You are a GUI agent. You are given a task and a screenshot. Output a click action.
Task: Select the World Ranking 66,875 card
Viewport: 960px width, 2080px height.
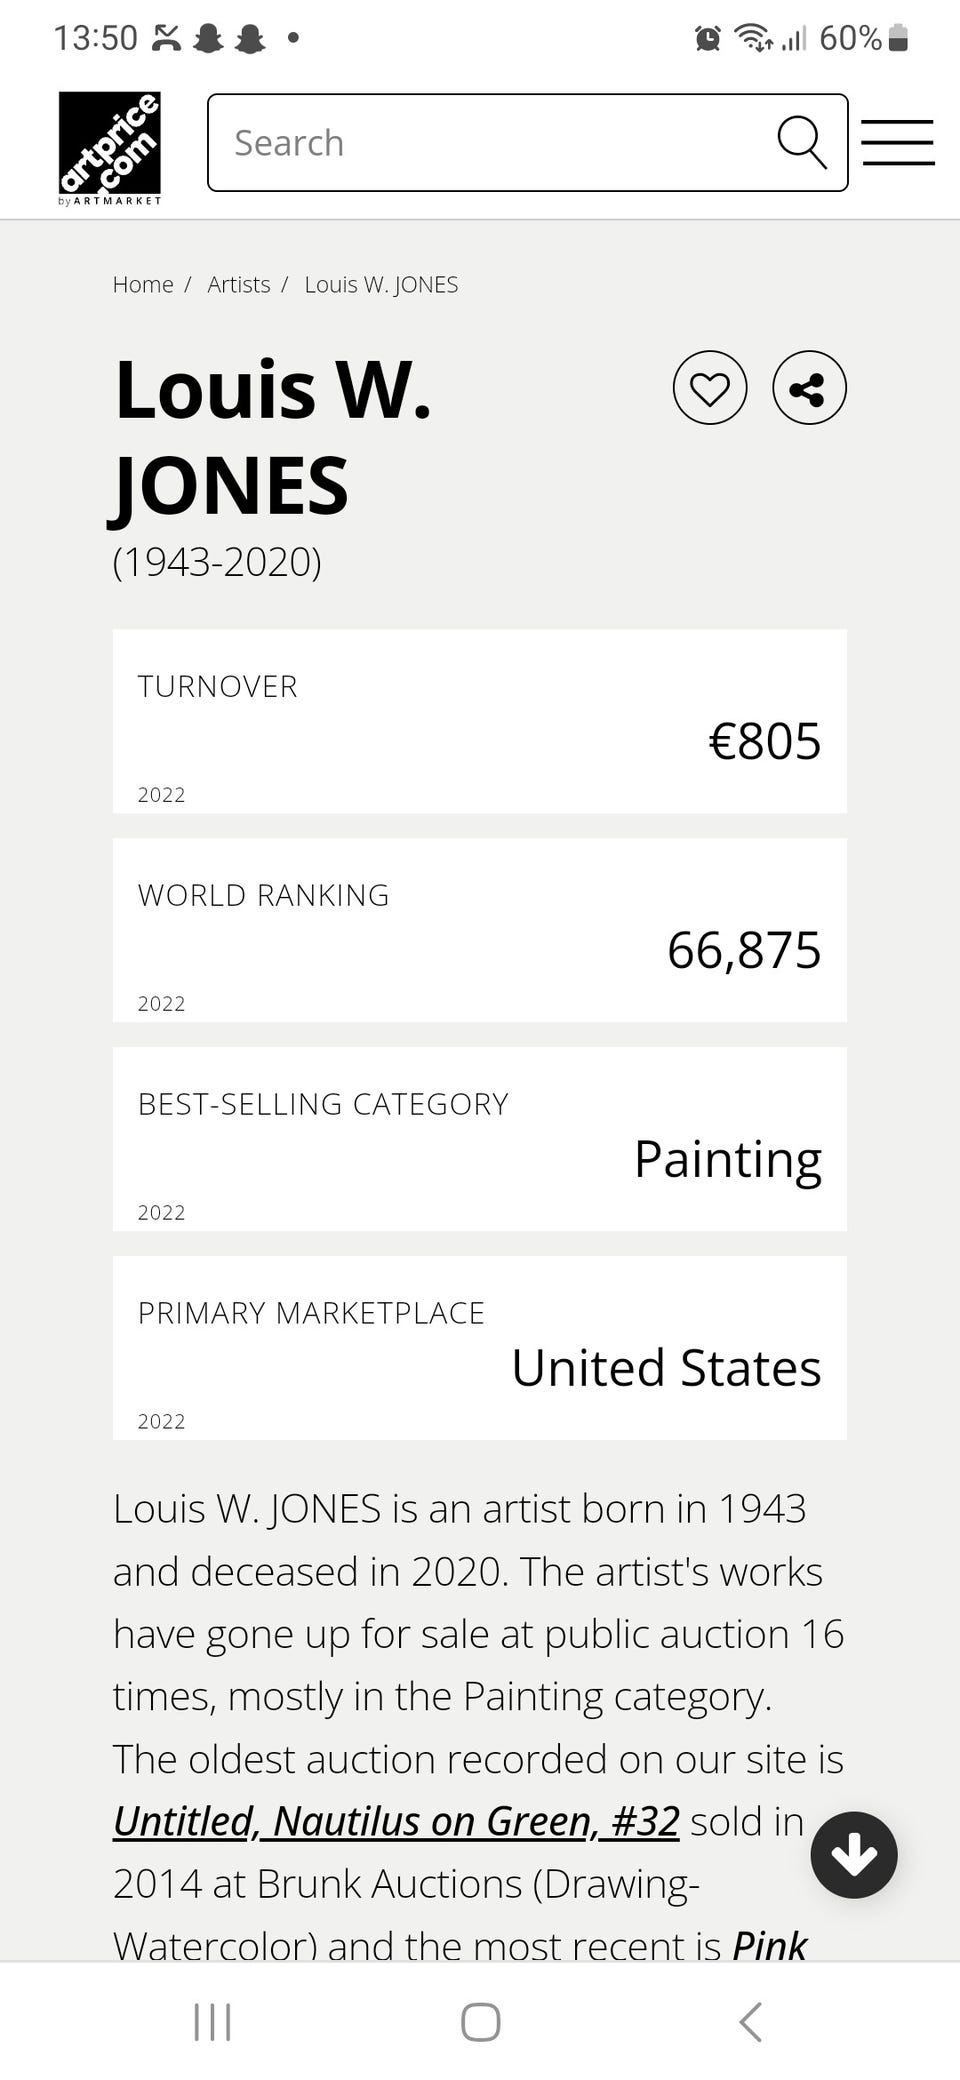480,930
